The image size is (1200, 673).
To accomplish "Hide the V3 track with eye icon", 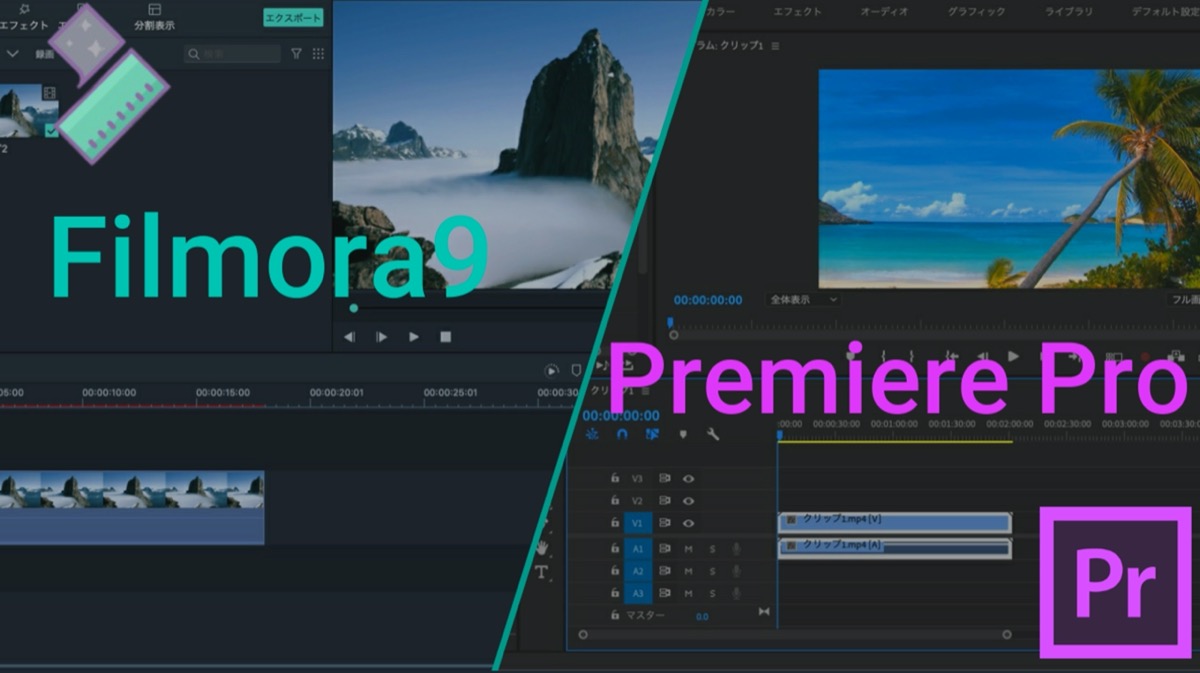I will pos(688,479).
